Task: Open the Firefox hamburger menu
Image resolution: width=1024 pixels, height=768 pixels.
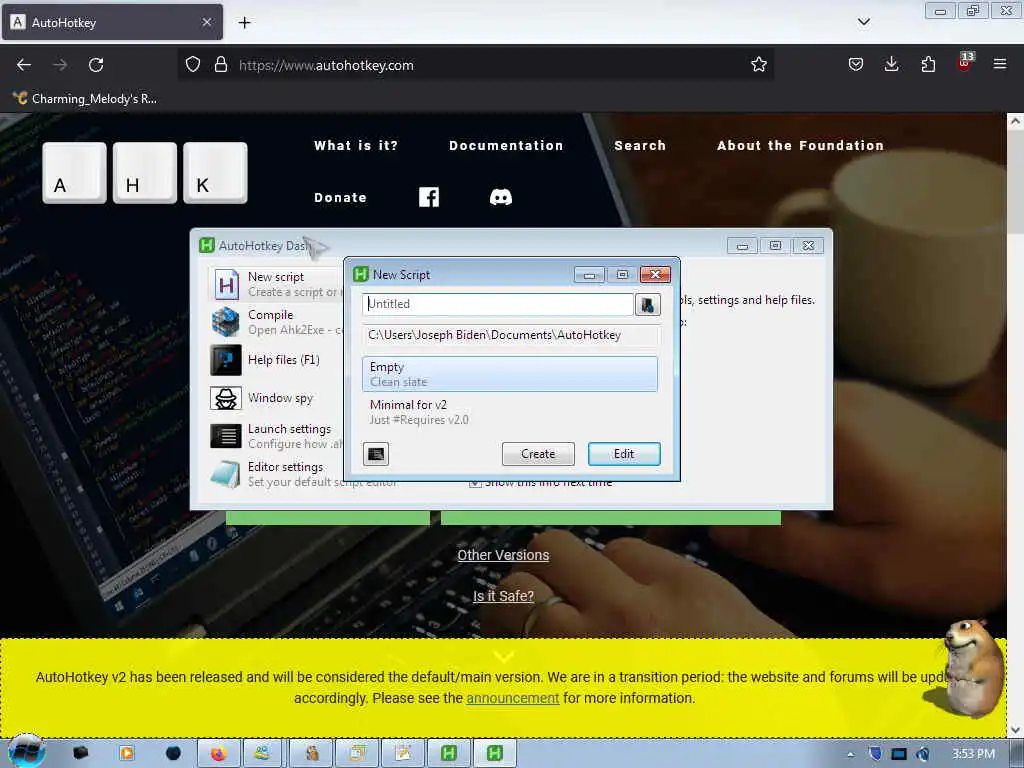Action: (x=999, y=64)
